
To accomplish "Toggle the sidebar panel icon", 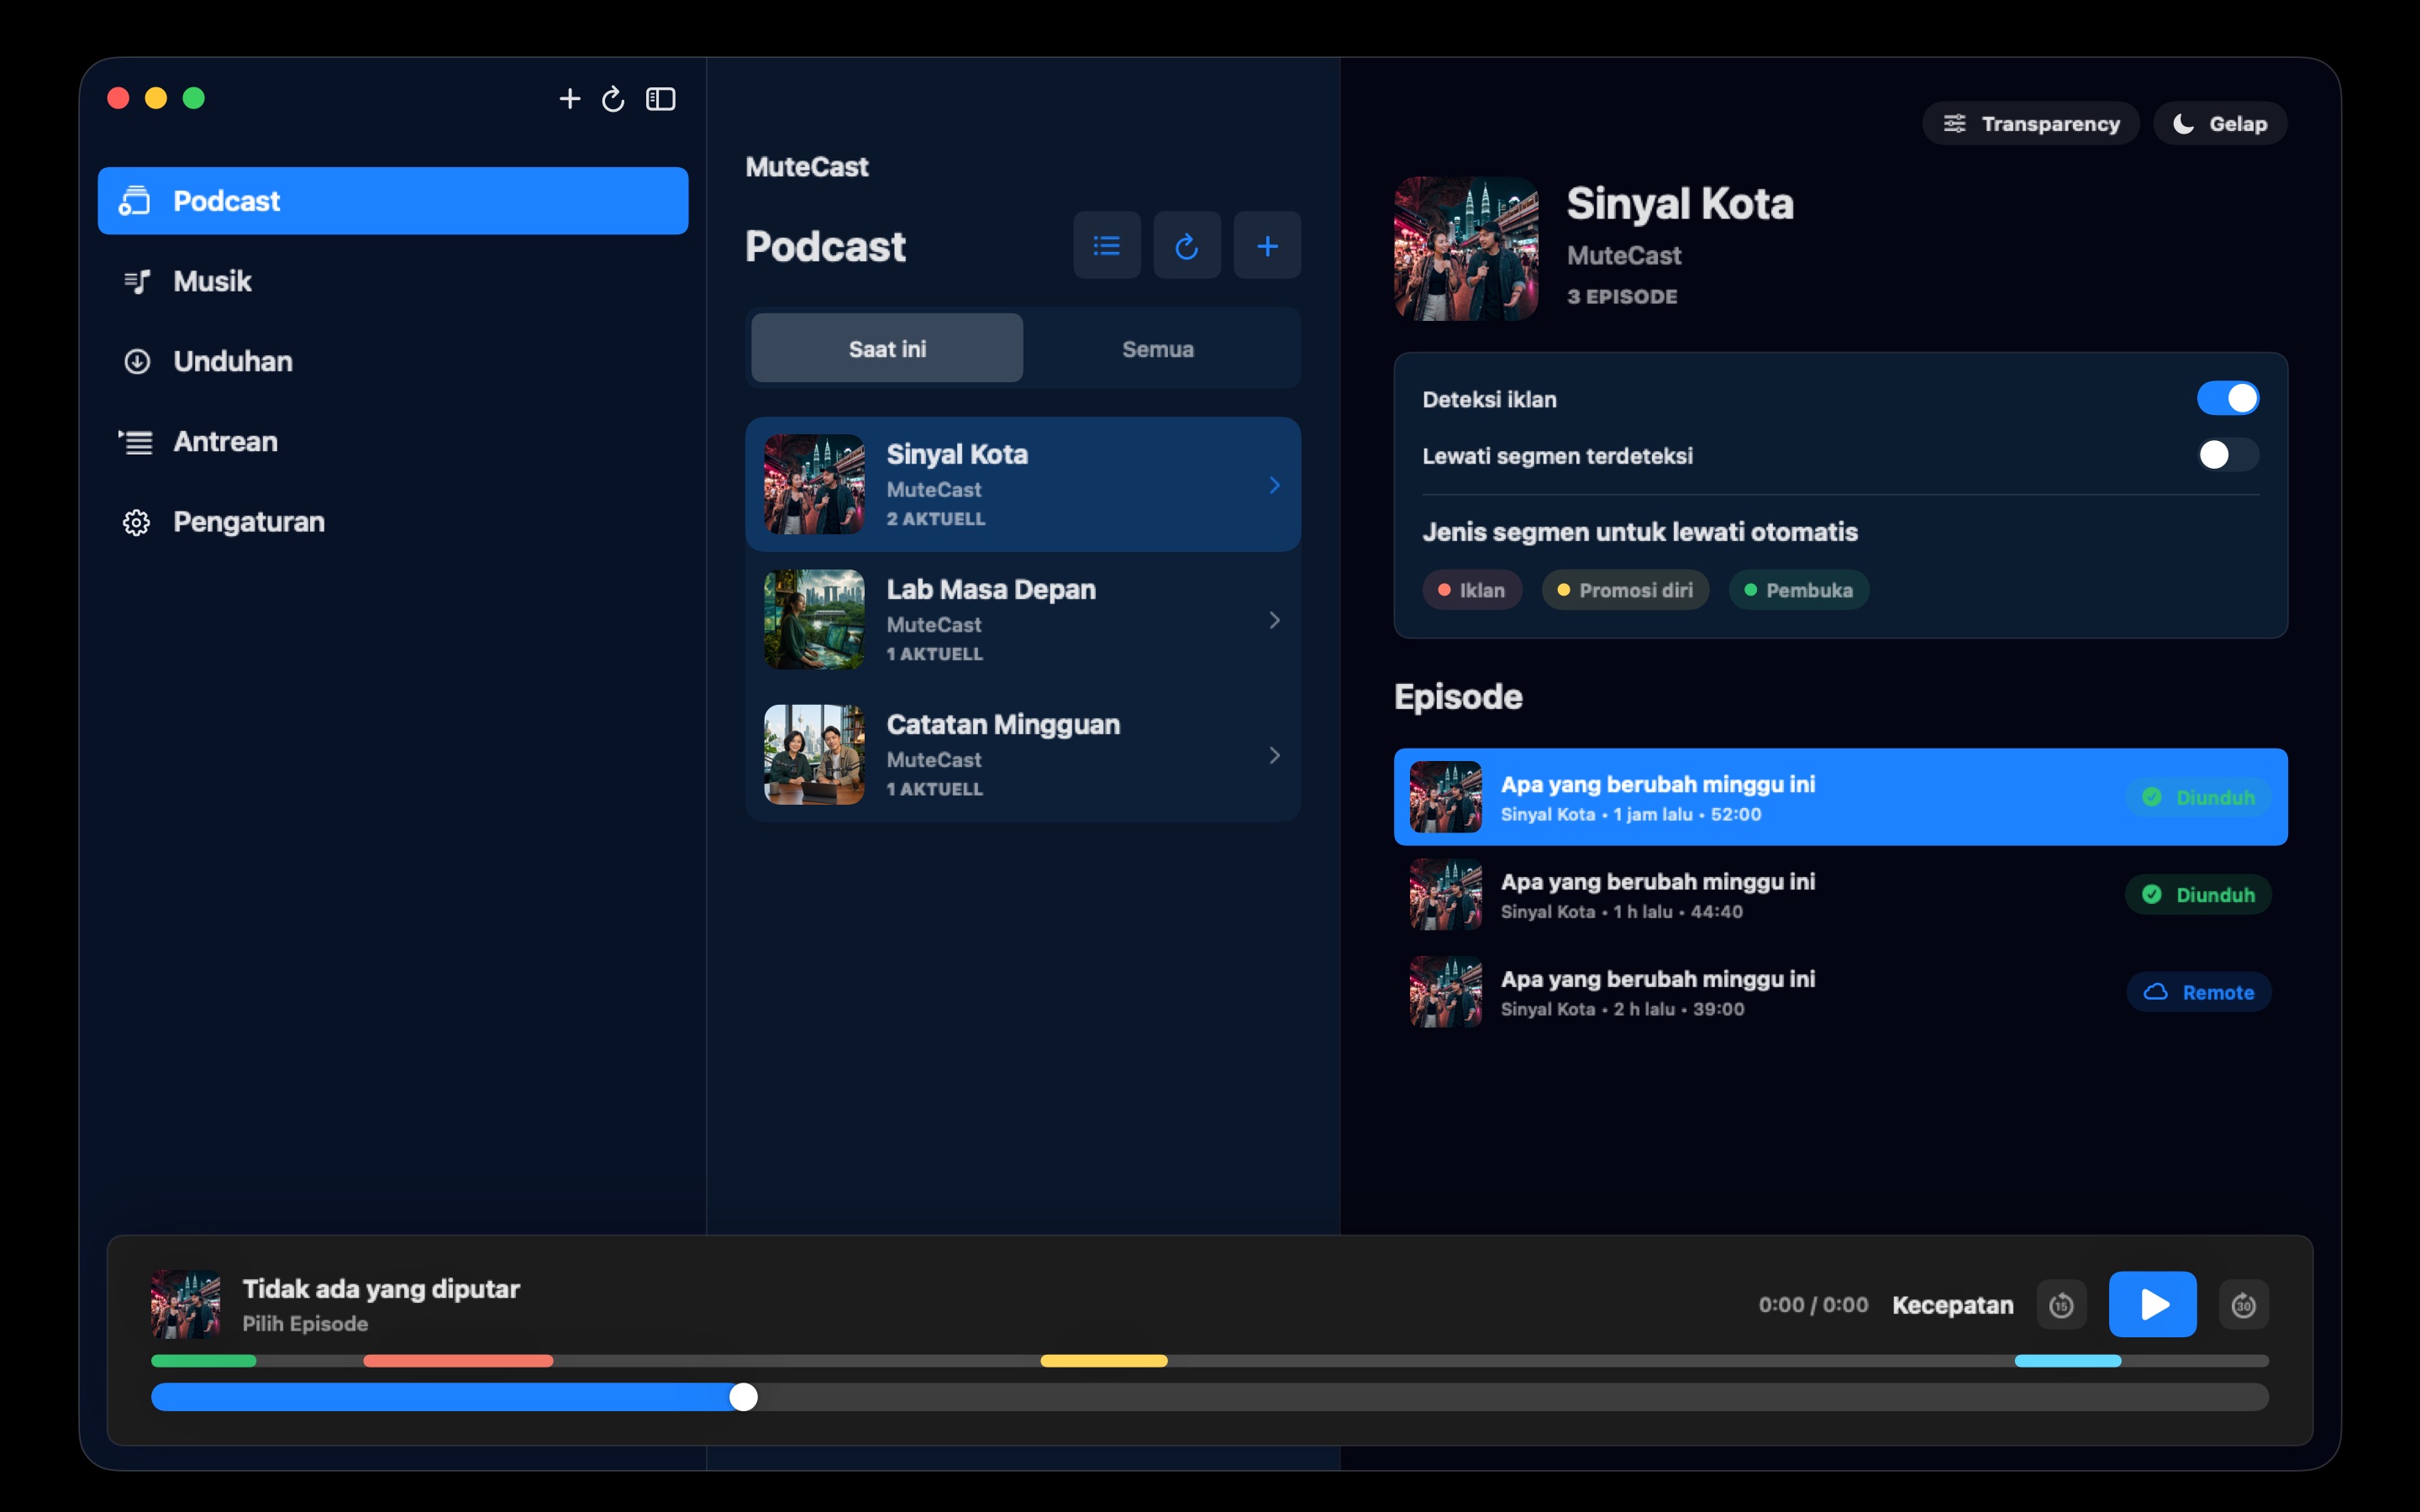I will [661, 99].
